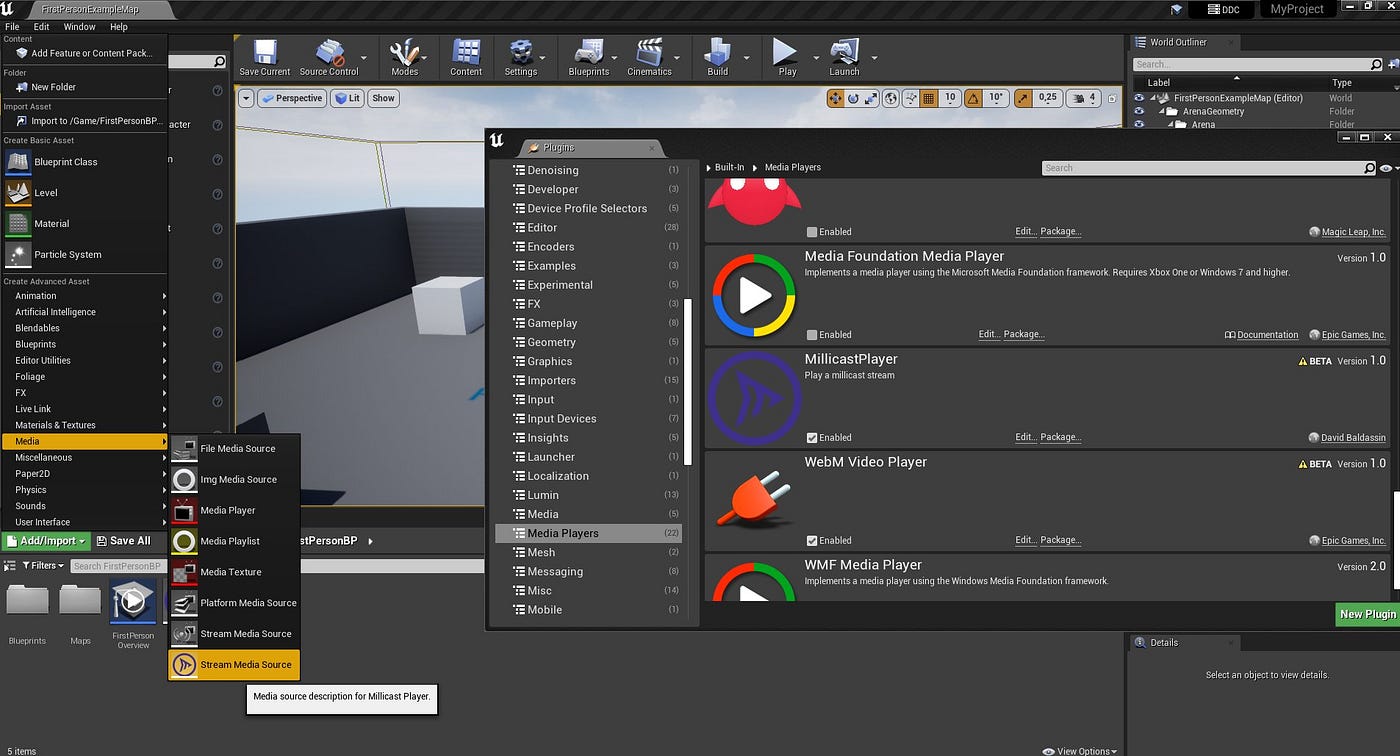Screen dimensions: 1400x756
Task: Toggle the viewport grid snapping icon
Action: (928, 98)
